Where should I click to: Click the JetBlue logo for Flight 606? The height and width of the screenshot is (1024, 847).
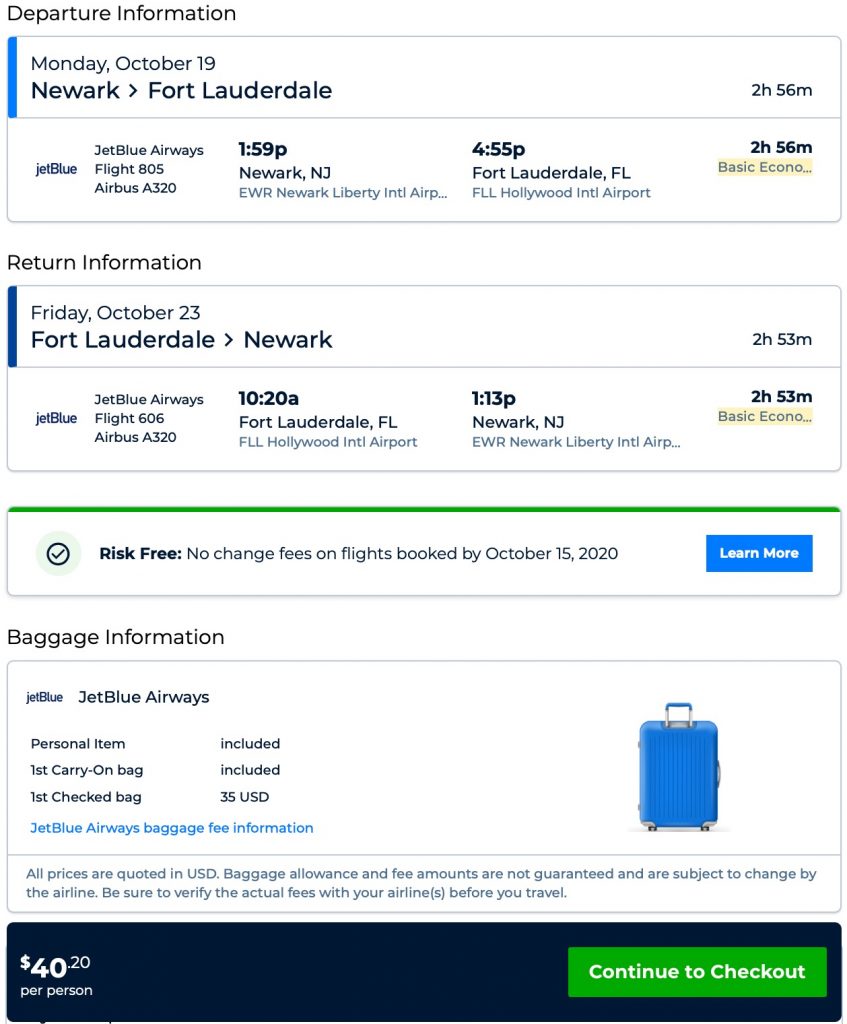[x=56, y=418]
